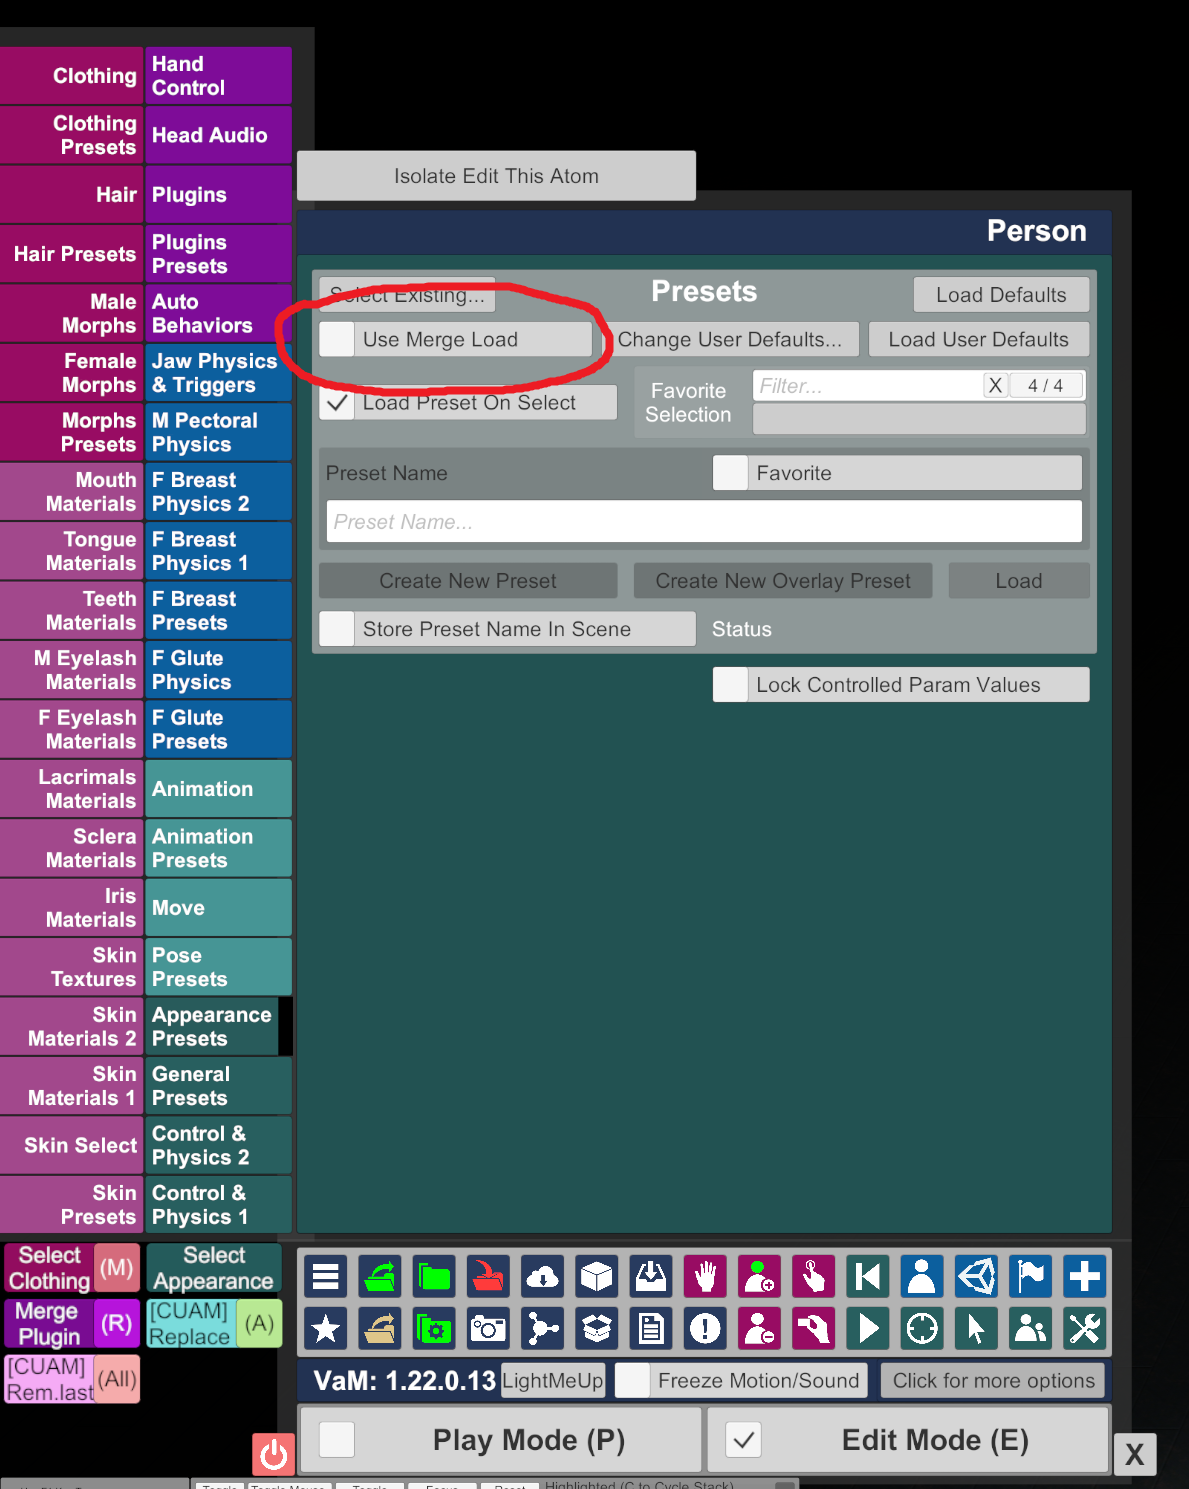
Task: Click the open box package icon
Action: tap(596, 1328)
